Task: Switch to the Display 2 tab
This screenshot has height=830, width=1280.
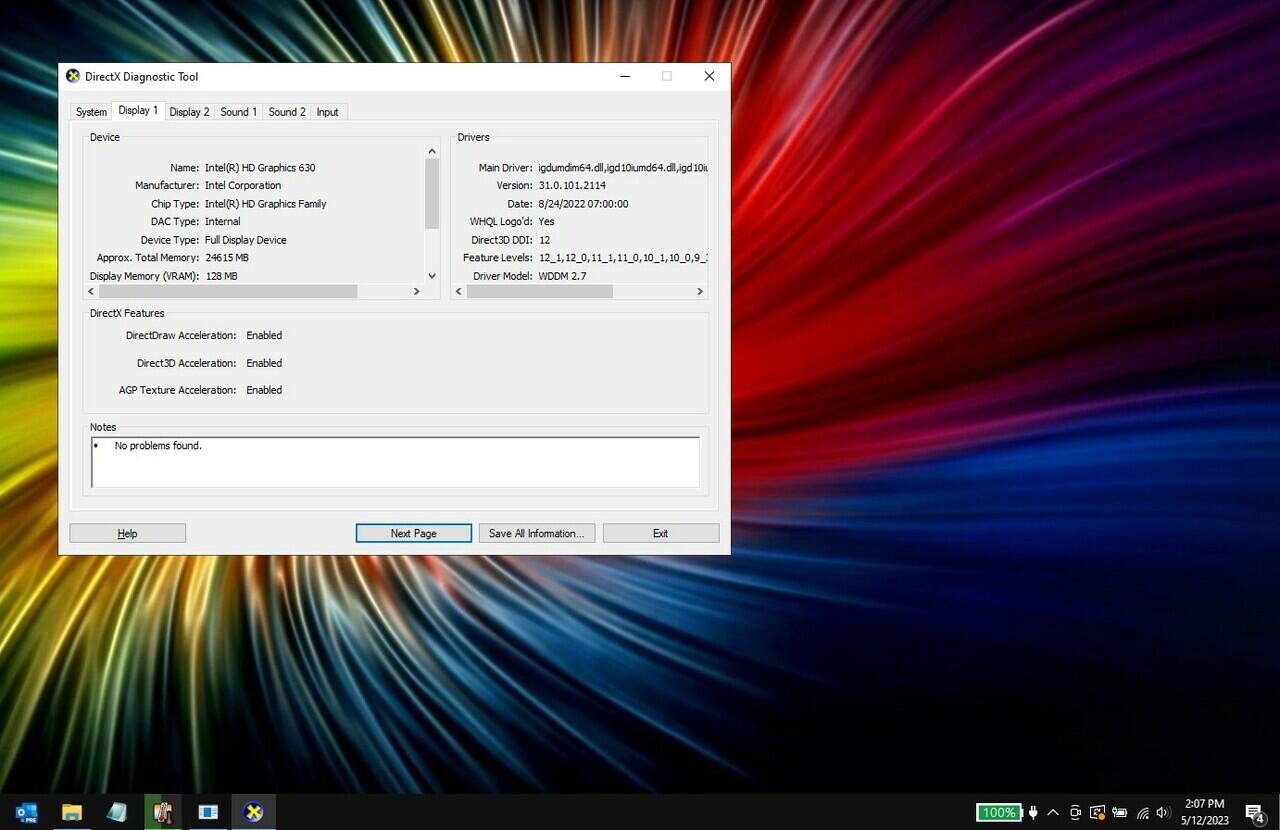Action: [189, 112]
